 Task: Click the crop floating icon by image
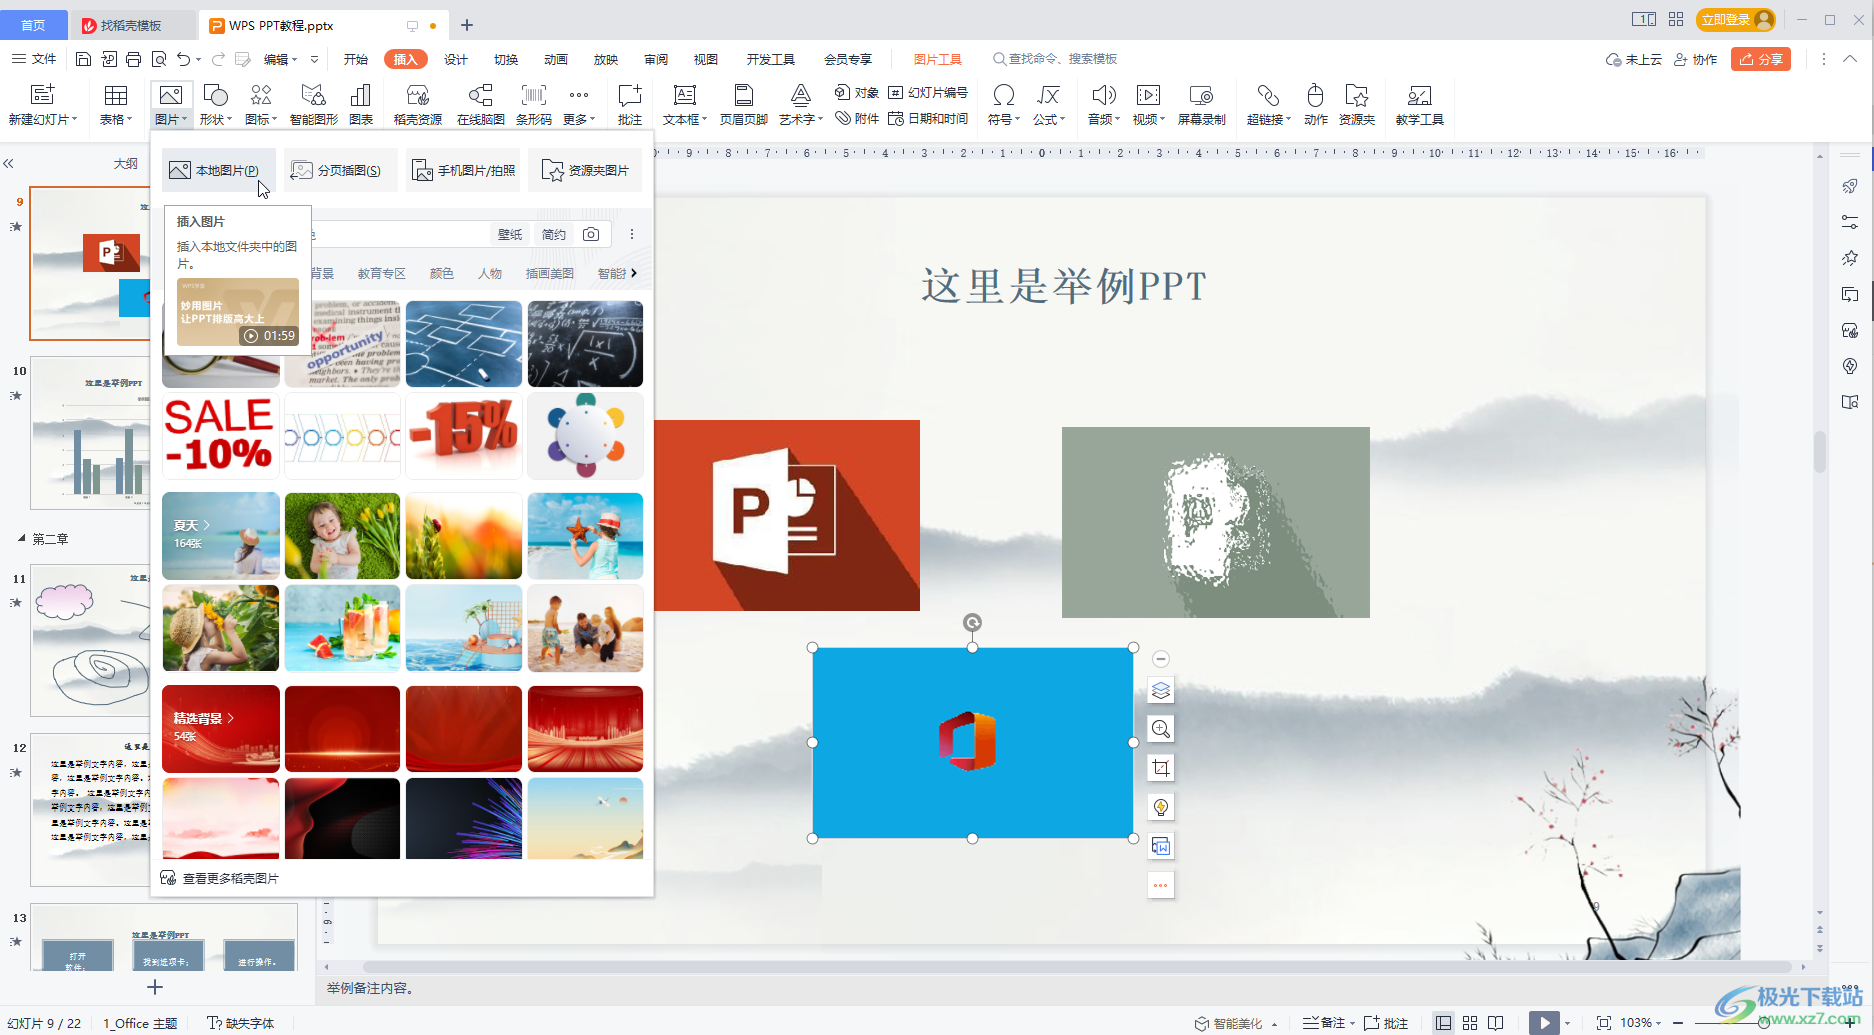click(x=1160, y=768)
